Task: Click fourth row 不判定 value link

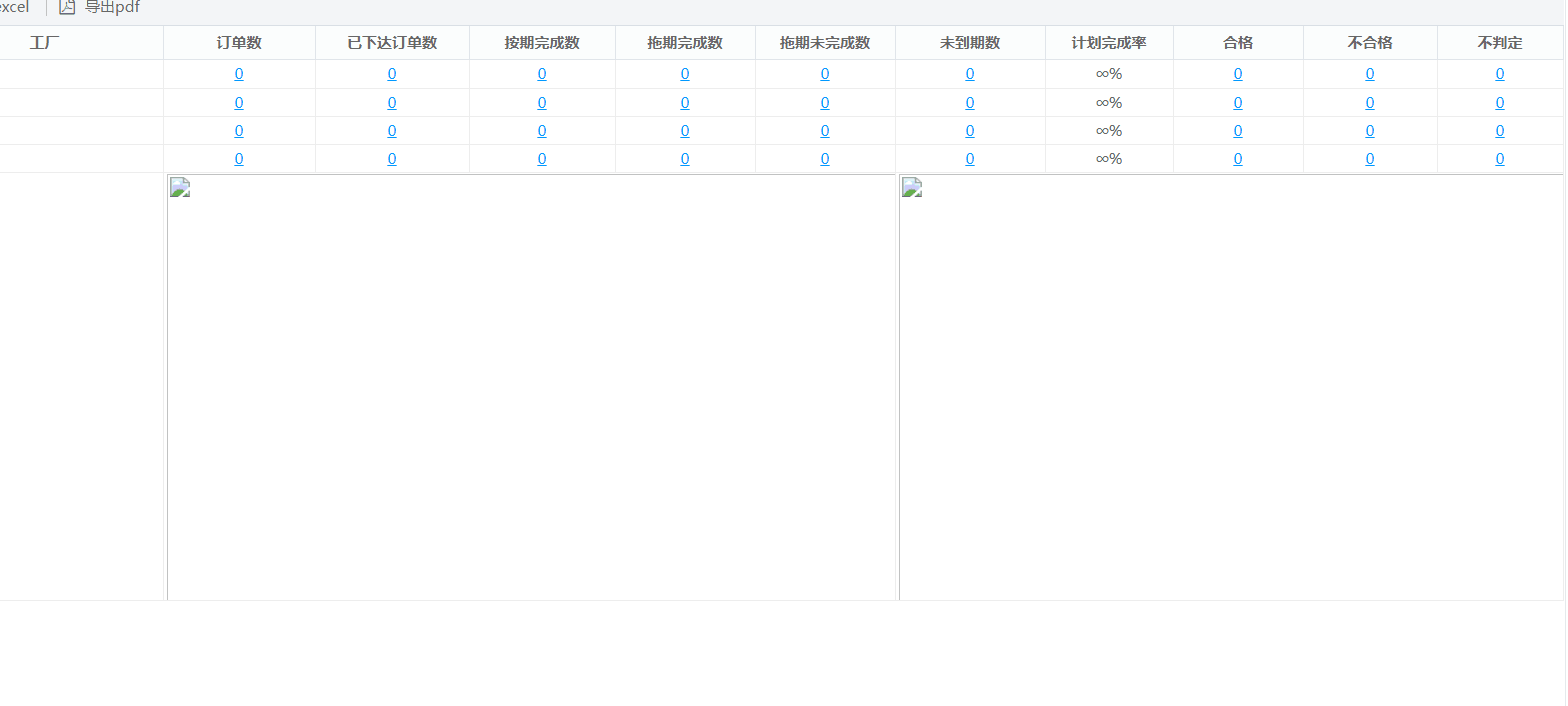Action: coord(1500,159)
